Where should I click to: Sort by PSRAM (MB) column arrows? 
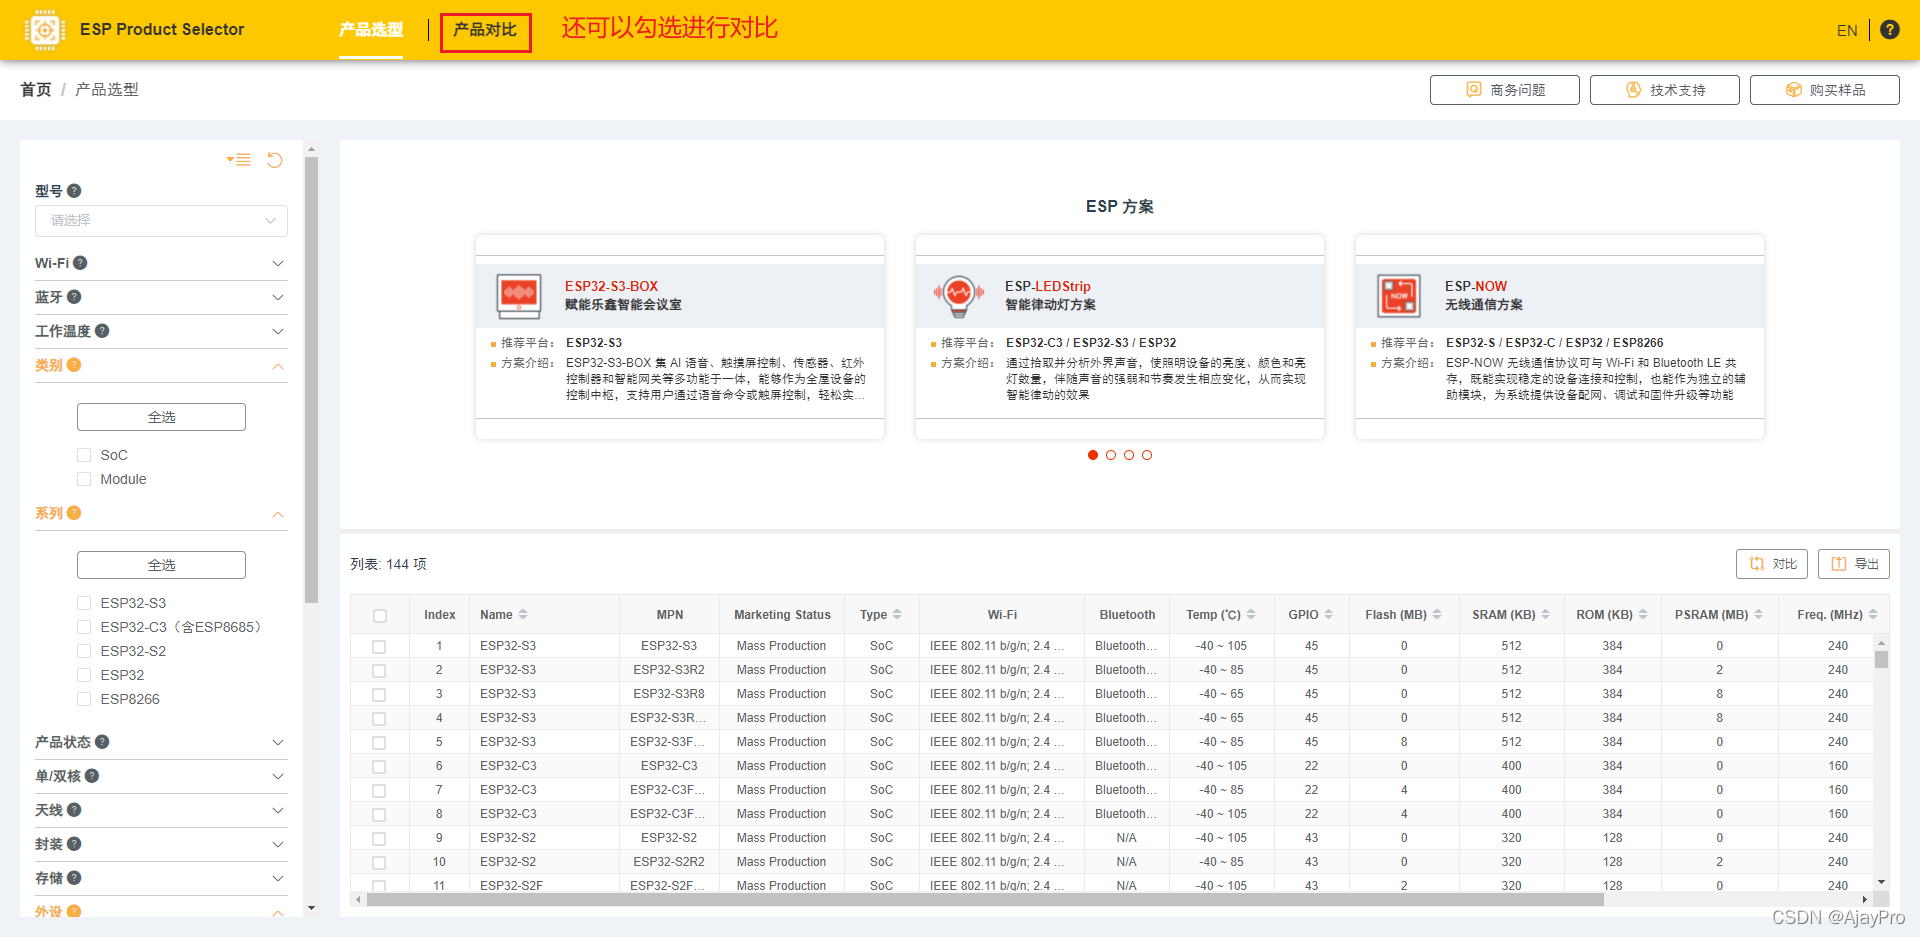[x=1758, y=615]
